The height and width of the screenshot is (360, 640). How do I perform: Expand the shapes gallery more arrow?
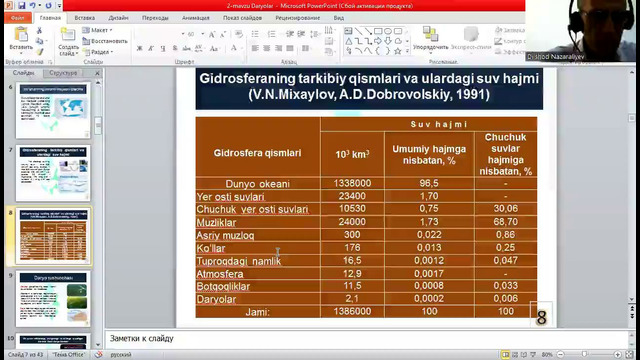pyautogui.click(x=407, y=51)
